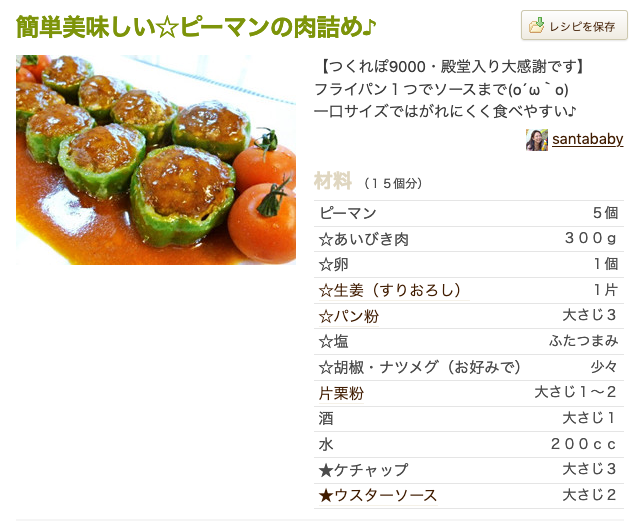Click the save recipe button (レシピを保存)

(574, 26)
